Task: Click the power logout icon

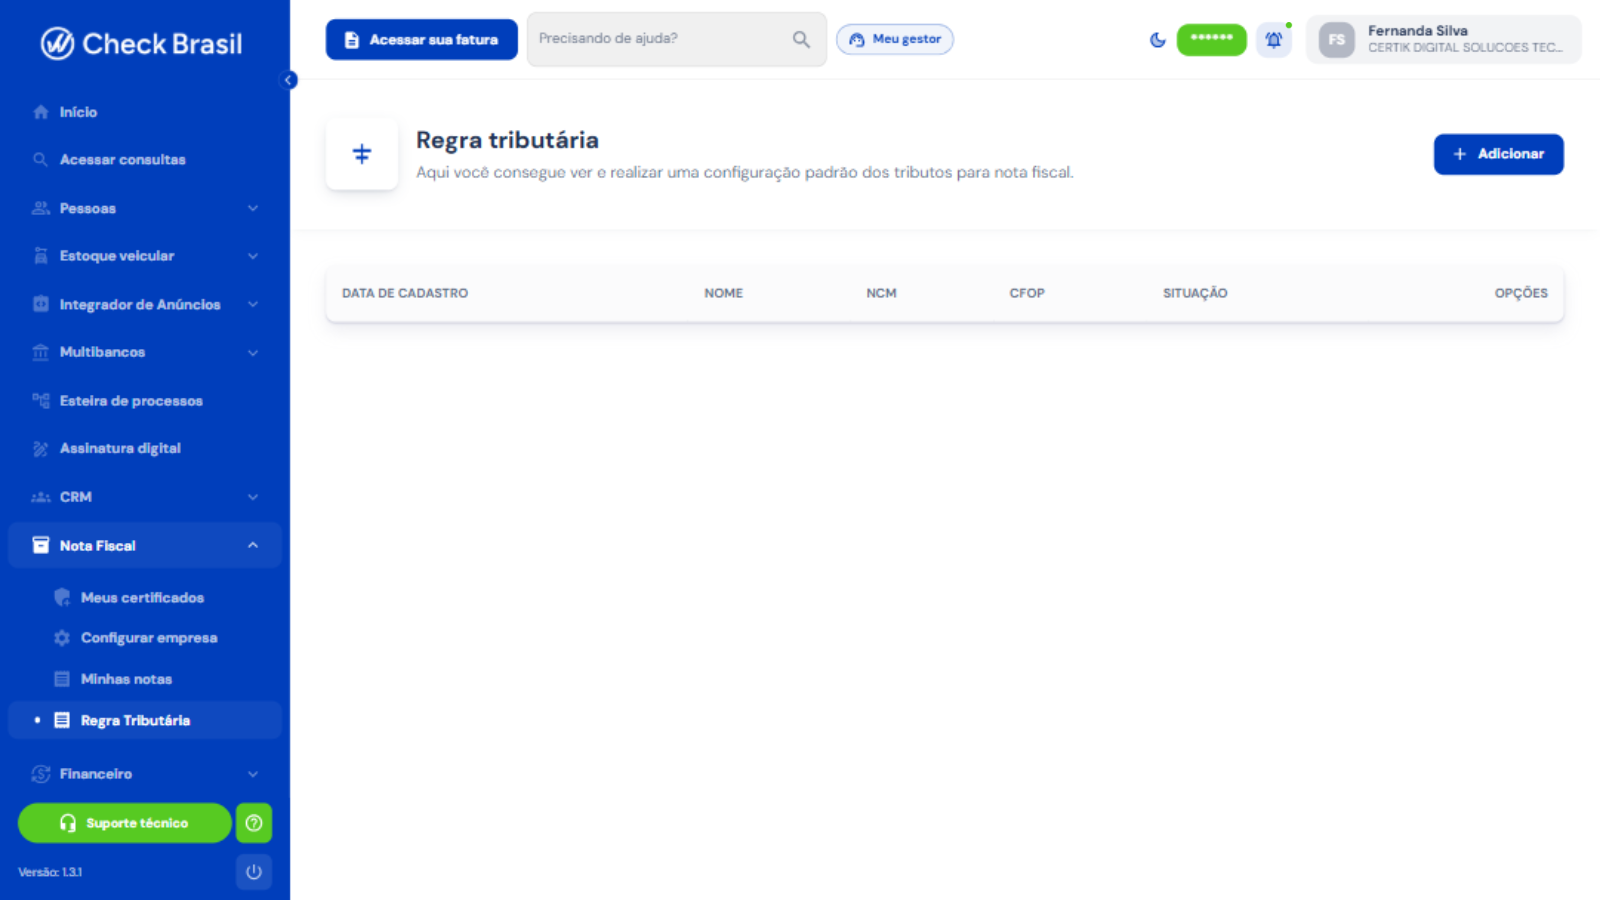Action: (x=254, y=872)
